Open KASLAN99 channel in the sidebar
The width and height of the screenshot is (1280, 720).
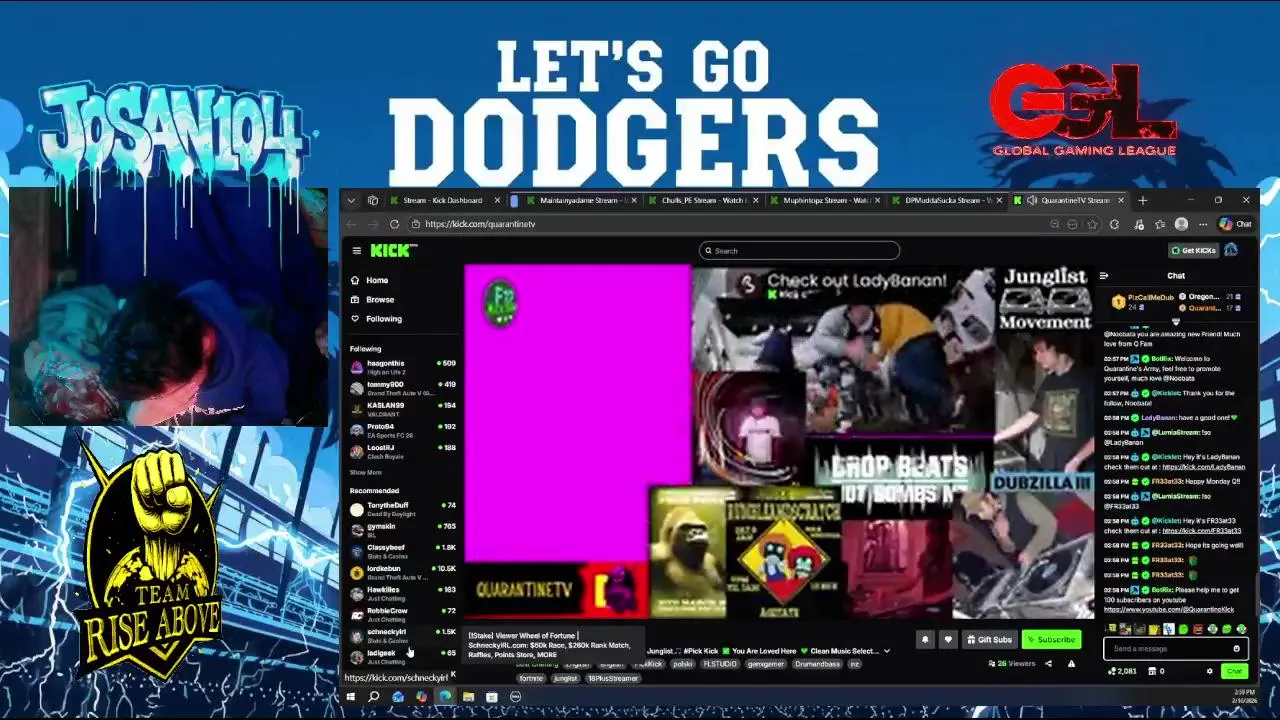(x=403, y=409)
